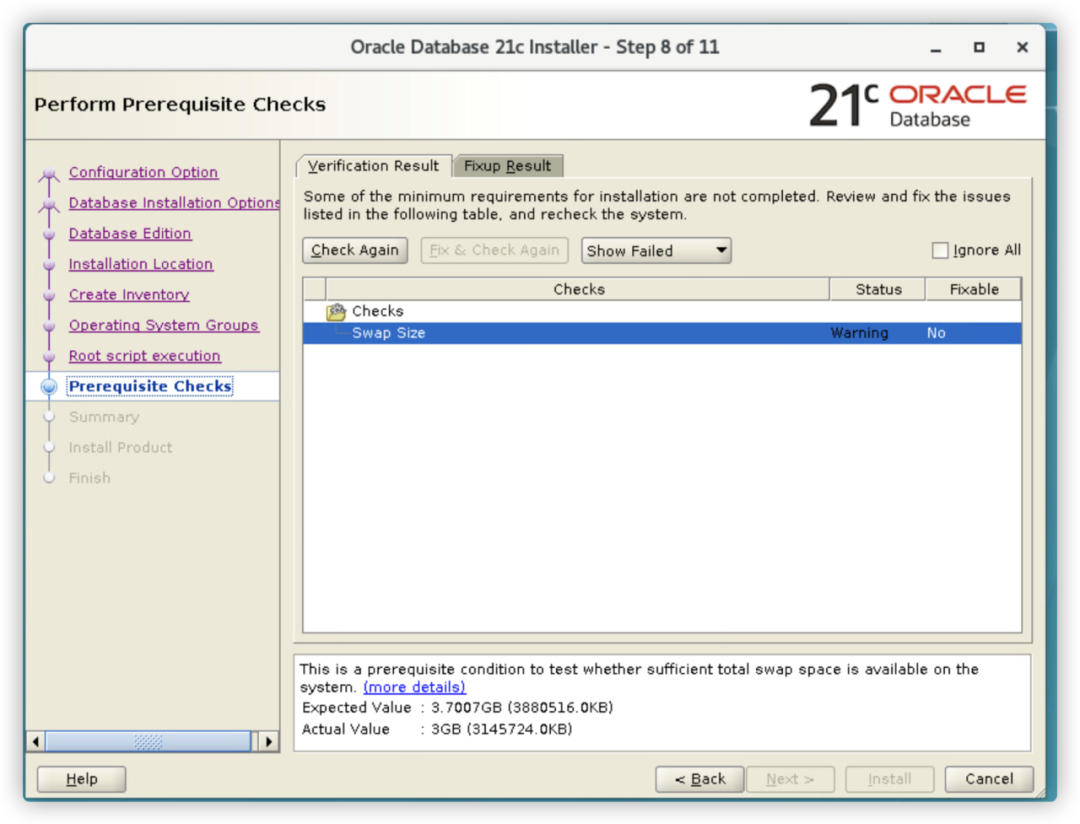Click the Next button

click(x=791, y=779)
